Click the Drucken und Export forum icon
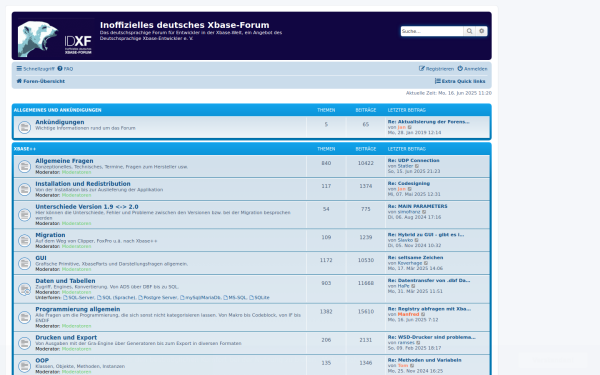Image resolution: width=600 pixels, height=375 pixels. click(24, 343)
